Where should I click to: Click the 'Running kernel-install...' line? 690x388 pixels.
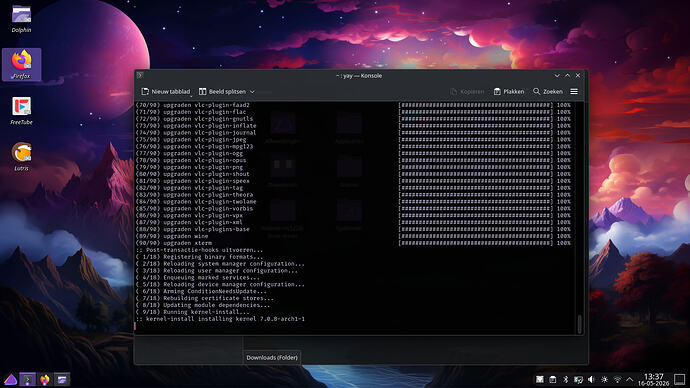click(193, 312)
